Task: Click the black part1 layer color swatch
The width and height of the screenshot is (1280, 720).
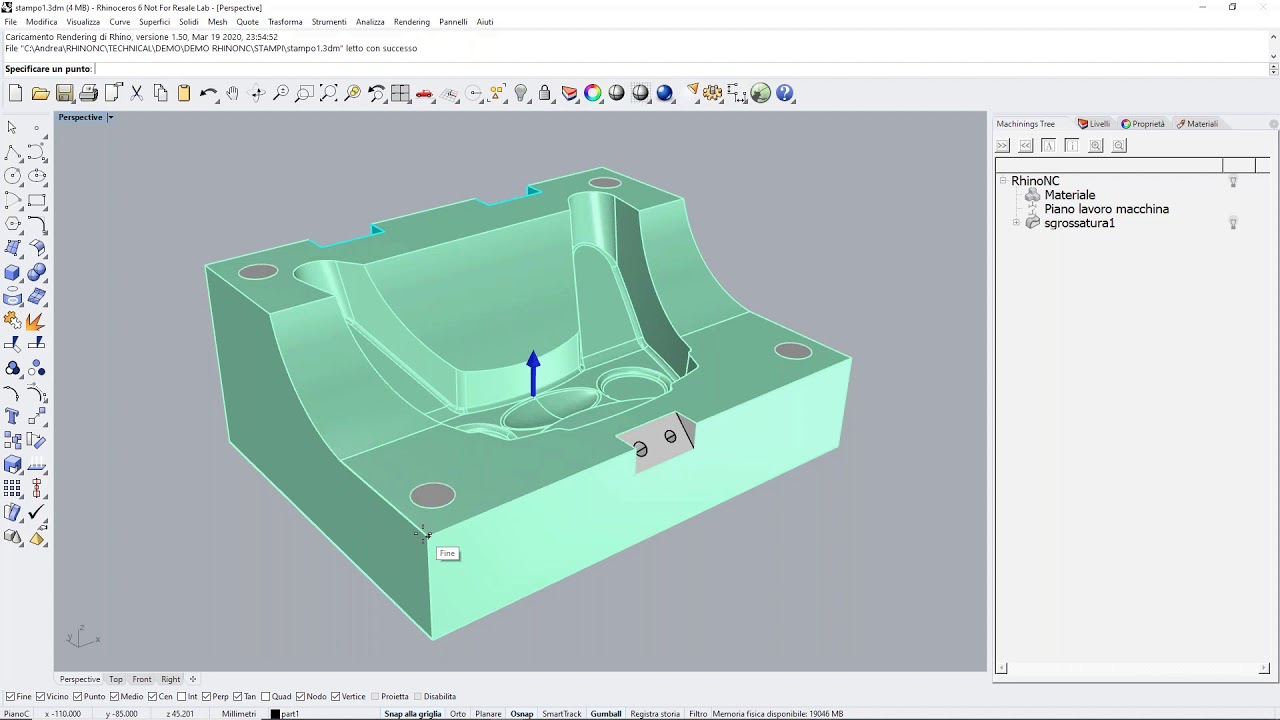Action: coord(276,714)
